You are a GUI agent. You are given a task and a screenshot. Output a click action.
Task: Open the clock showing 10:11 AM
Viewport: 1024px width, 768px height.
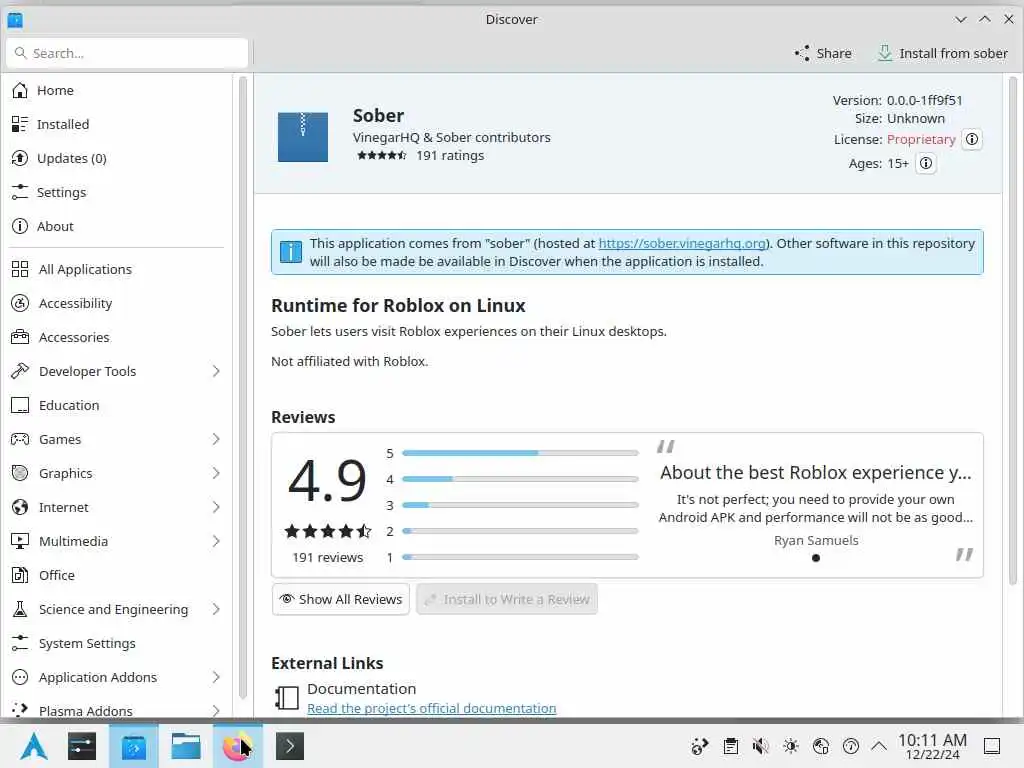[x=933, y=746]
